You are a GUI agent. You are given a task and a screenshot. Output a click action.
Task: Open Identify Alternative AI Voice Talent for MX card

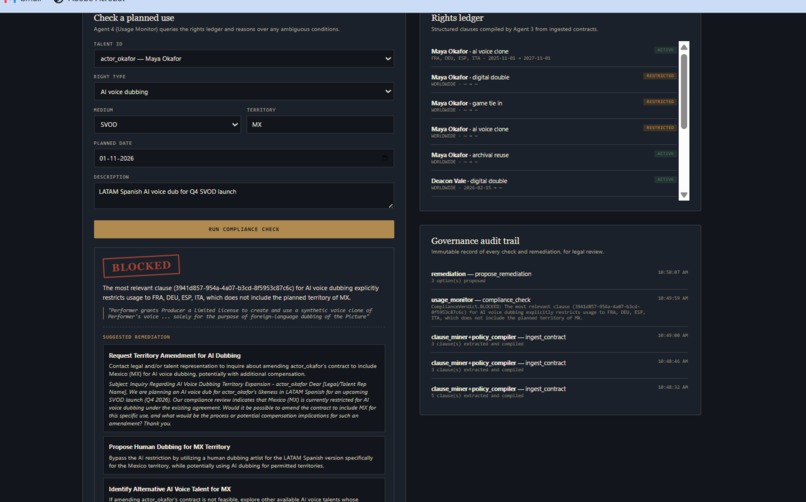click(x=244, y=491)
